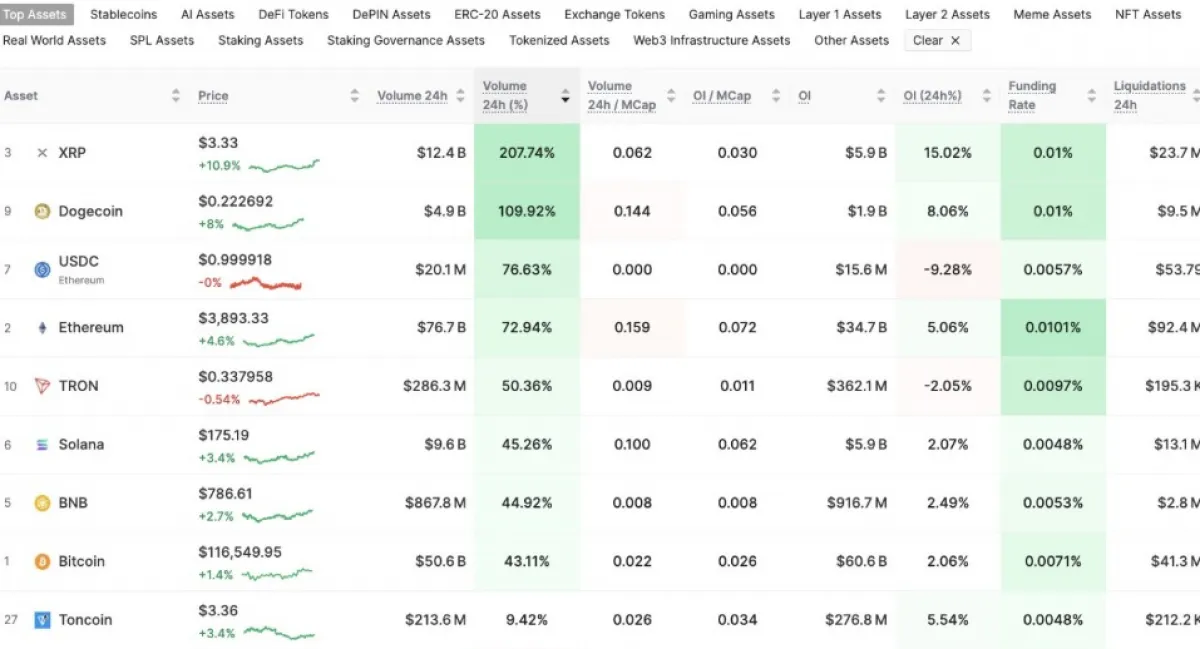Open BNB price sparkline chart
Screen dimensions: 1200x649
pos(277,516)
